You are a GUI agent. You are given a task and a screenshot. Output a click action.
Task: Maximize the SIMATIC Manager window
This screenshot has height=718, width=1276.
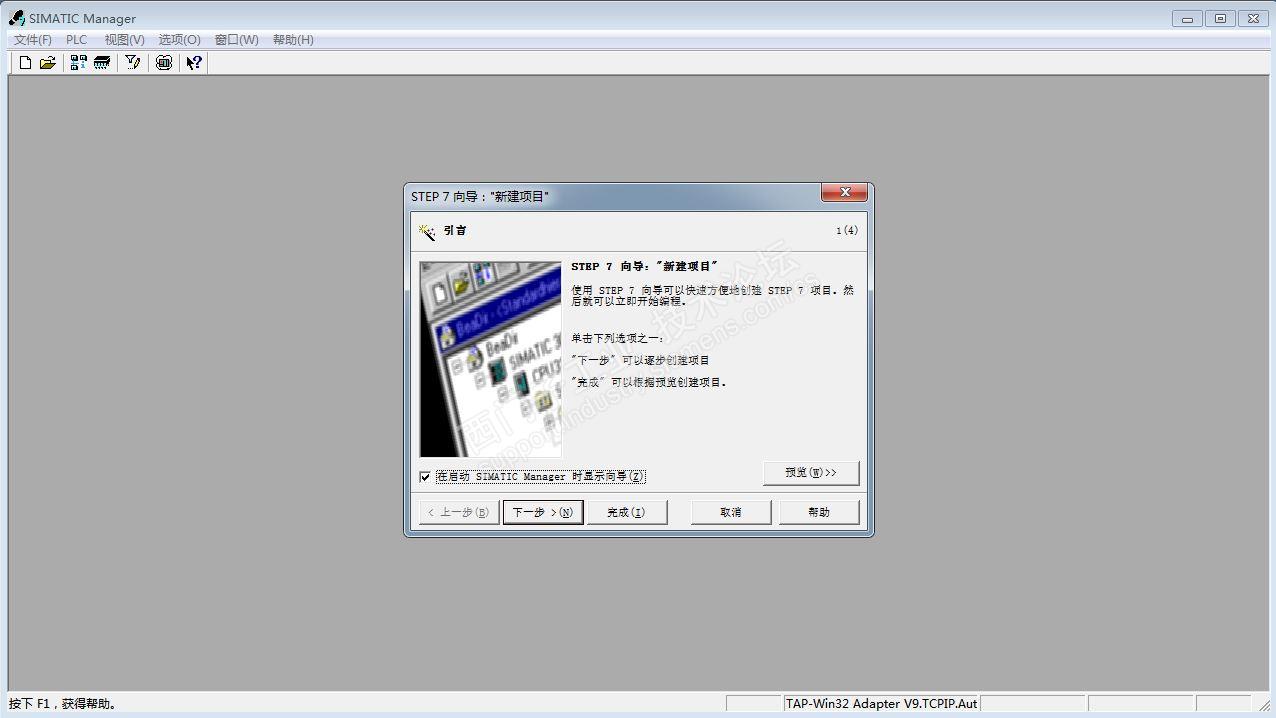pyautogui.click(x=1220, y=18)
